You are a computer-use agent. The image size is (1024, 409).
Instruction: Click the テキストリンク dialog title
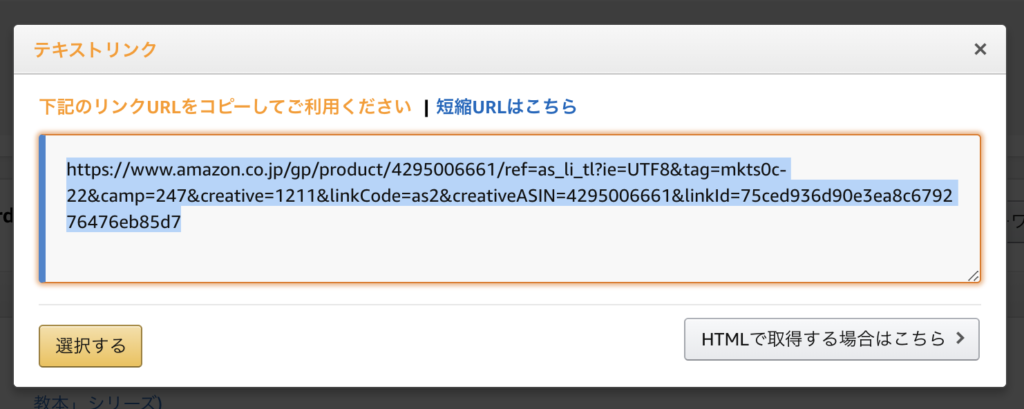coord(95,49)
